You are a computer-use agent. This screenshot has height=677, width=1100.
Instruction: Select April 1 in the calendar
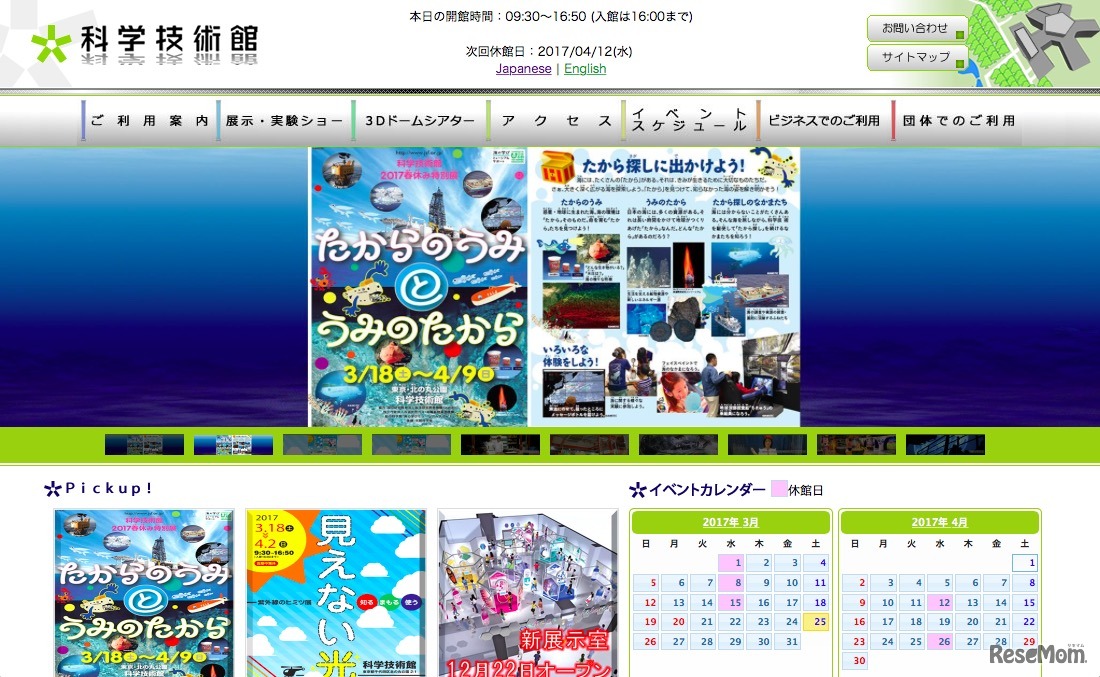point(1024,563)
